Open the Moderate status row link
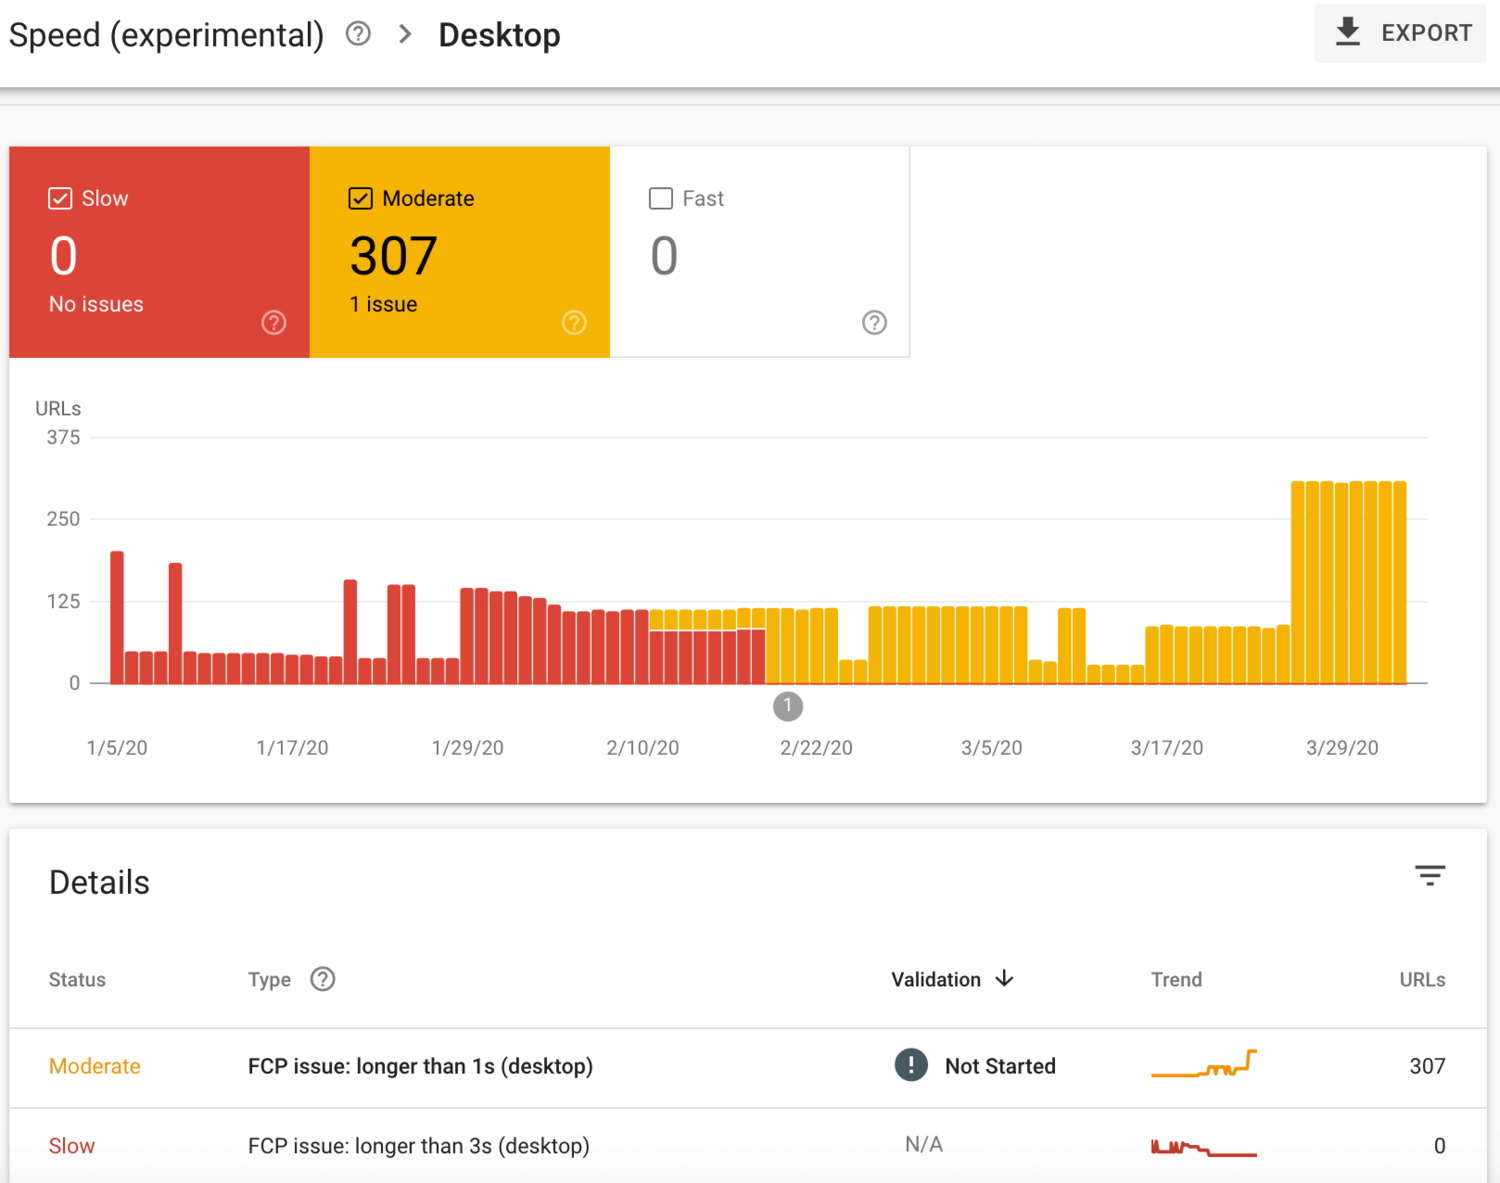Screen dimensions: 1500x1183 [95, 1066]
